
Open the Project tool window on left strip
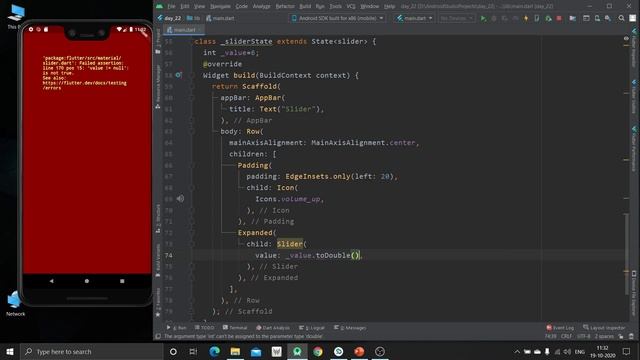pyautogui.click(x=158, y=41)
